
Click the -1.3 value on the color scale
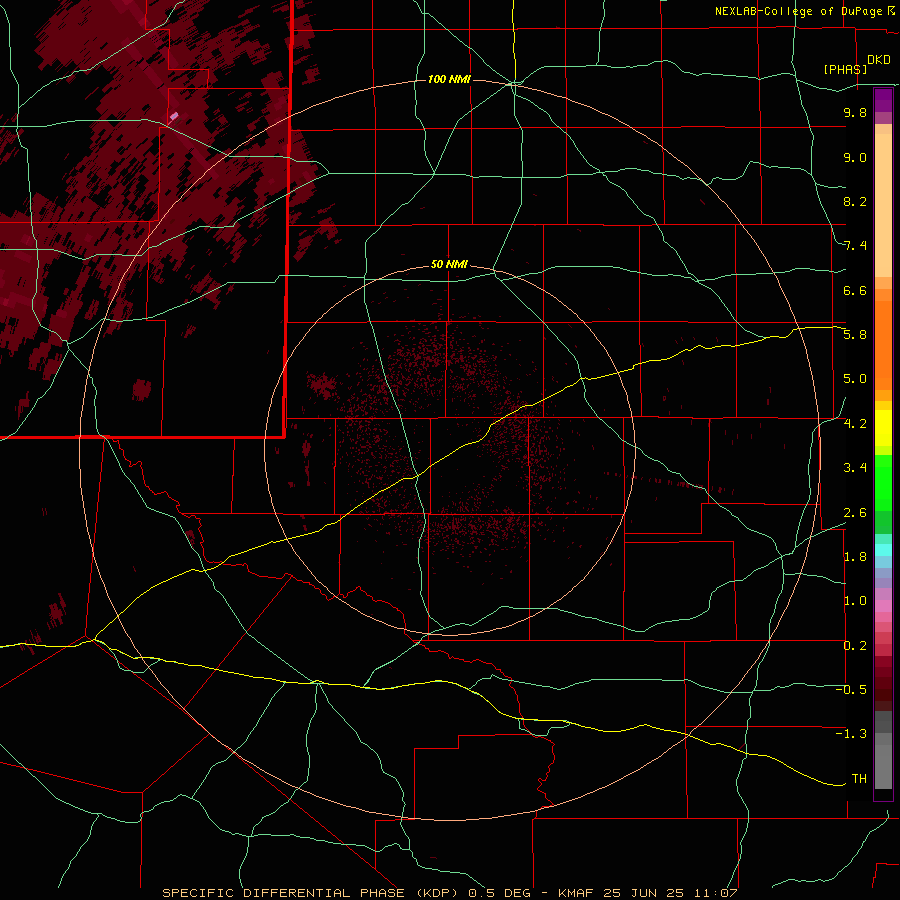(851, 734)
